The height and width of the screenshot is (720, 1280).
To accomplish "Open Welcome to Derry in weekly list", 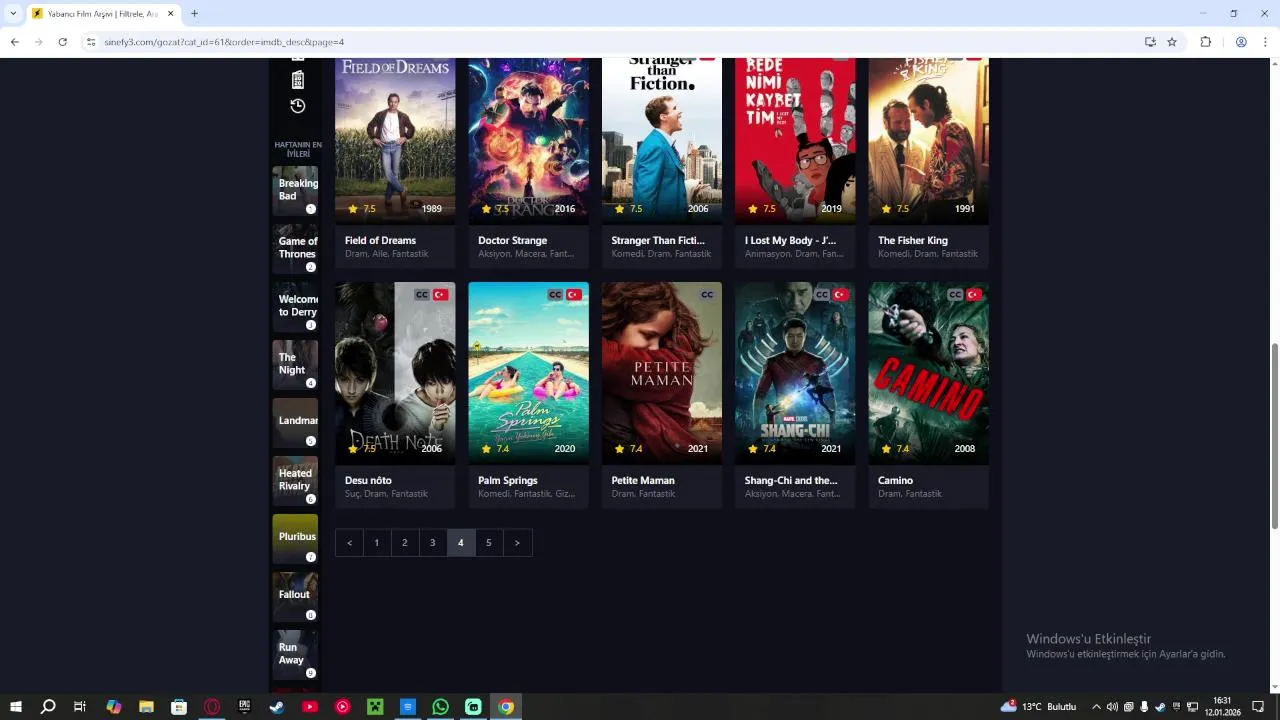I will (x=295, y=307).
